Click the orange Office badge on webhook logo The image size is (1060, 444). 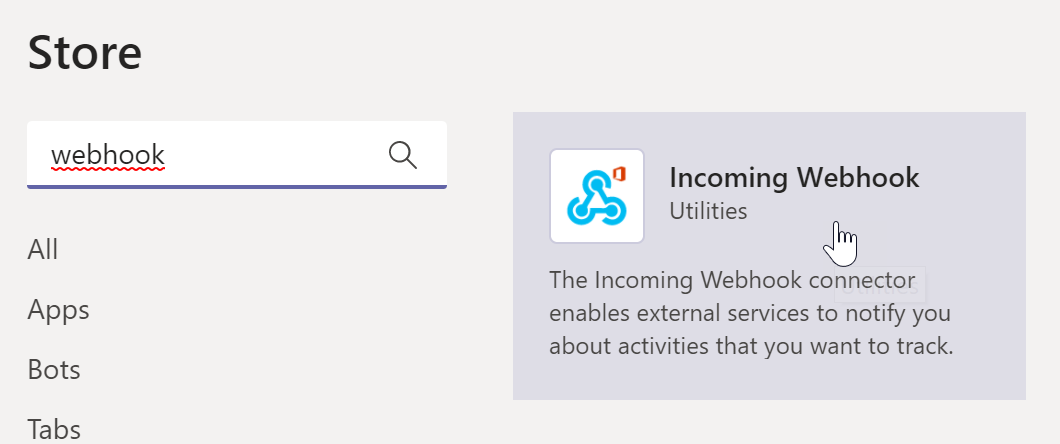pos(619,174)
